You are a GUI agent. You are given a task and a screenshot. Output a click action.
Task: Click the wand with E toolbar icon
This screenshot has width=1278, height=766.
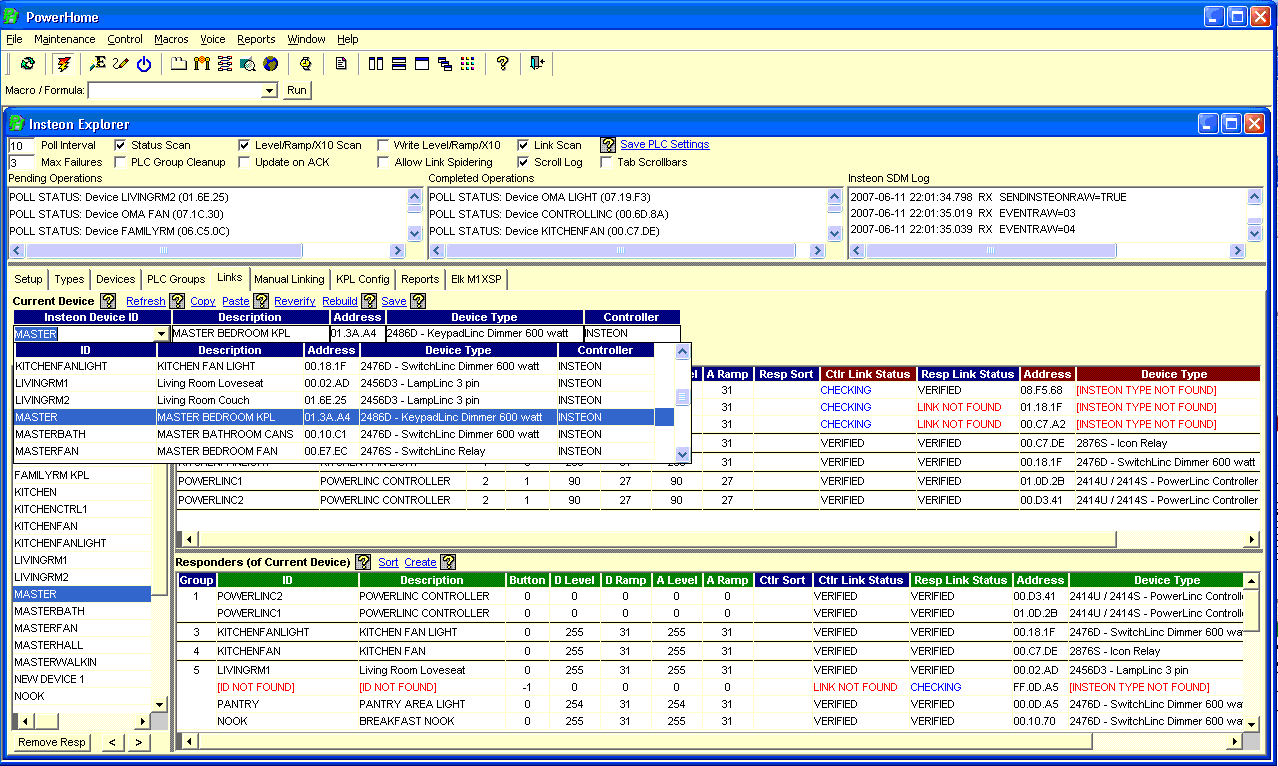(98, 64)
